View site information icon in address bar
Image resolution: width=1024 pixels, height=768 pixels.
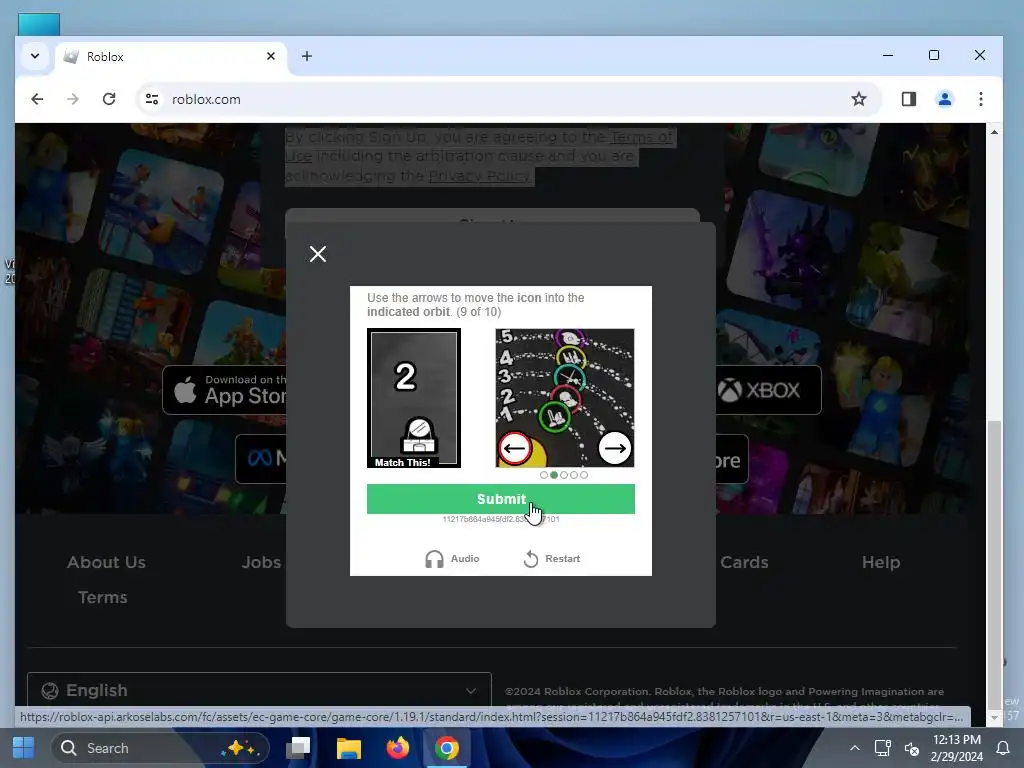[x=152, y=99]
